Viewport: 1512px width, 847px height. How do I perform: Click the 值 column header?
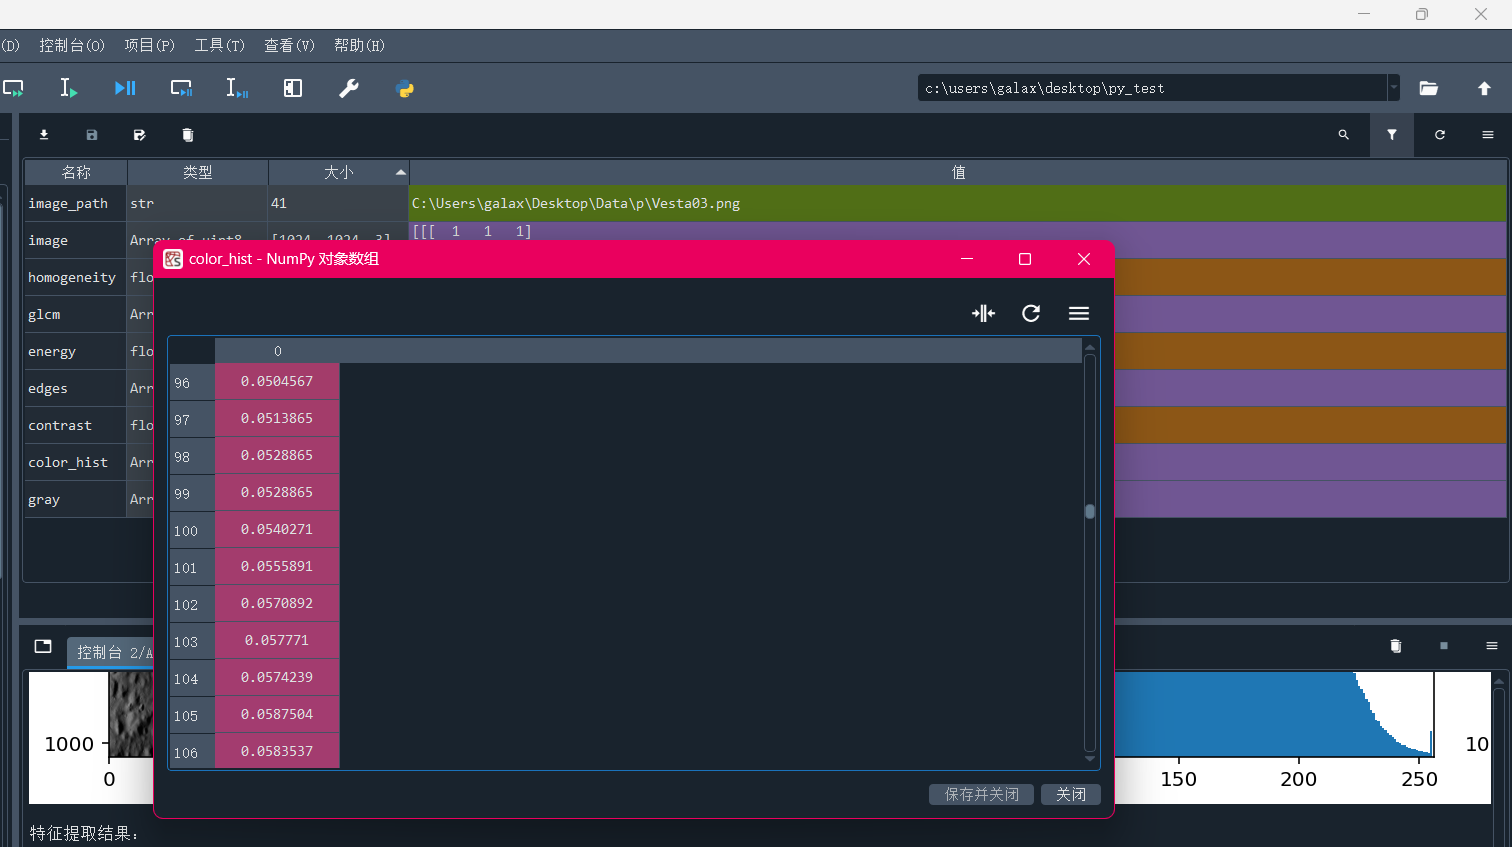958,172
